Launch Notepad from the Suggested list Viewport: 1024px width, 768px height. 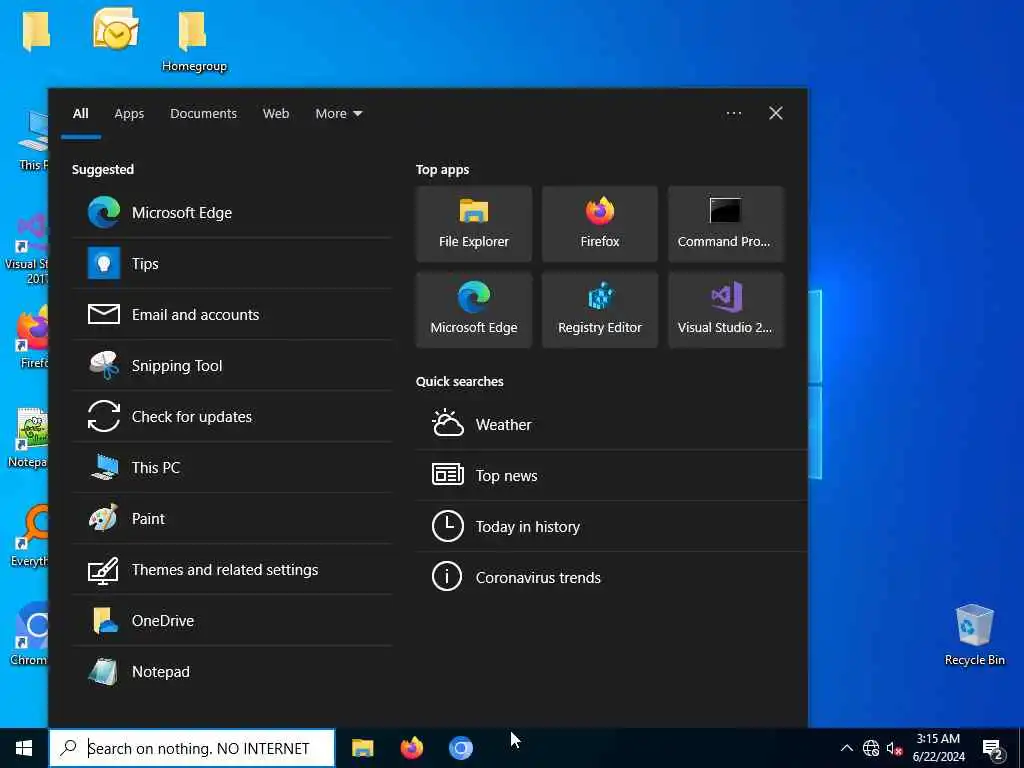(x=232, y=671)
